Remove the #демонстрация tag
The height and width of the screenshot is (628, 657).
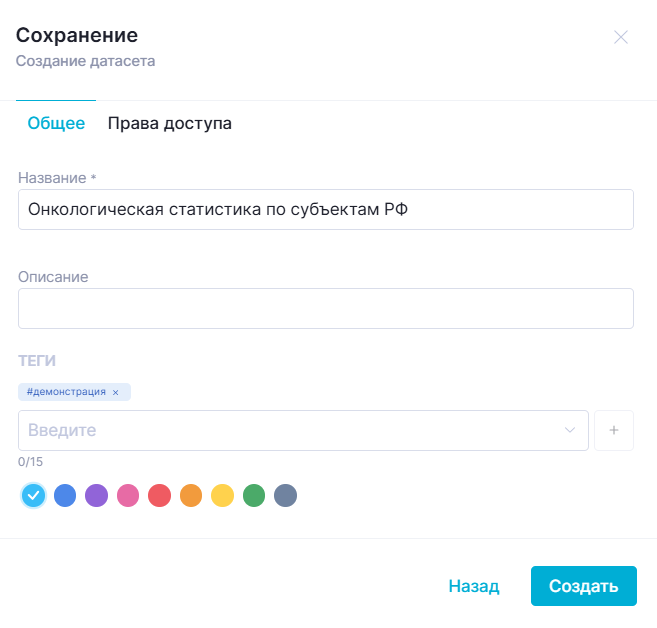(x=116, y=392)
